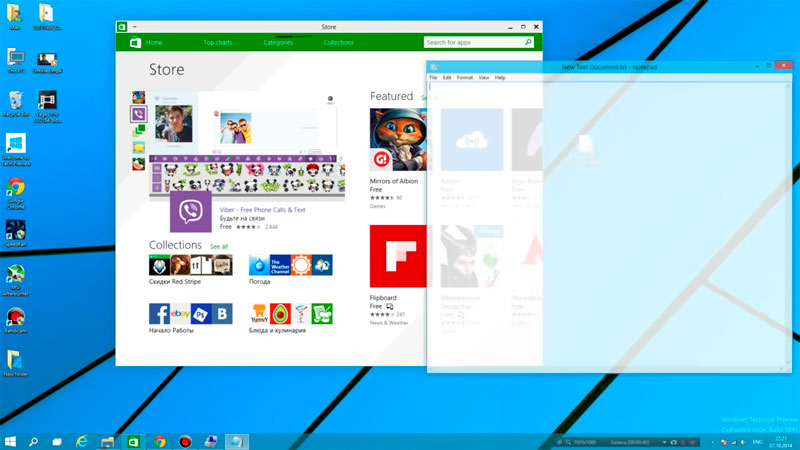Screen dimensions: 800x450
Task: Open Task View from the taskbar
Action: [x=57, y=441]
